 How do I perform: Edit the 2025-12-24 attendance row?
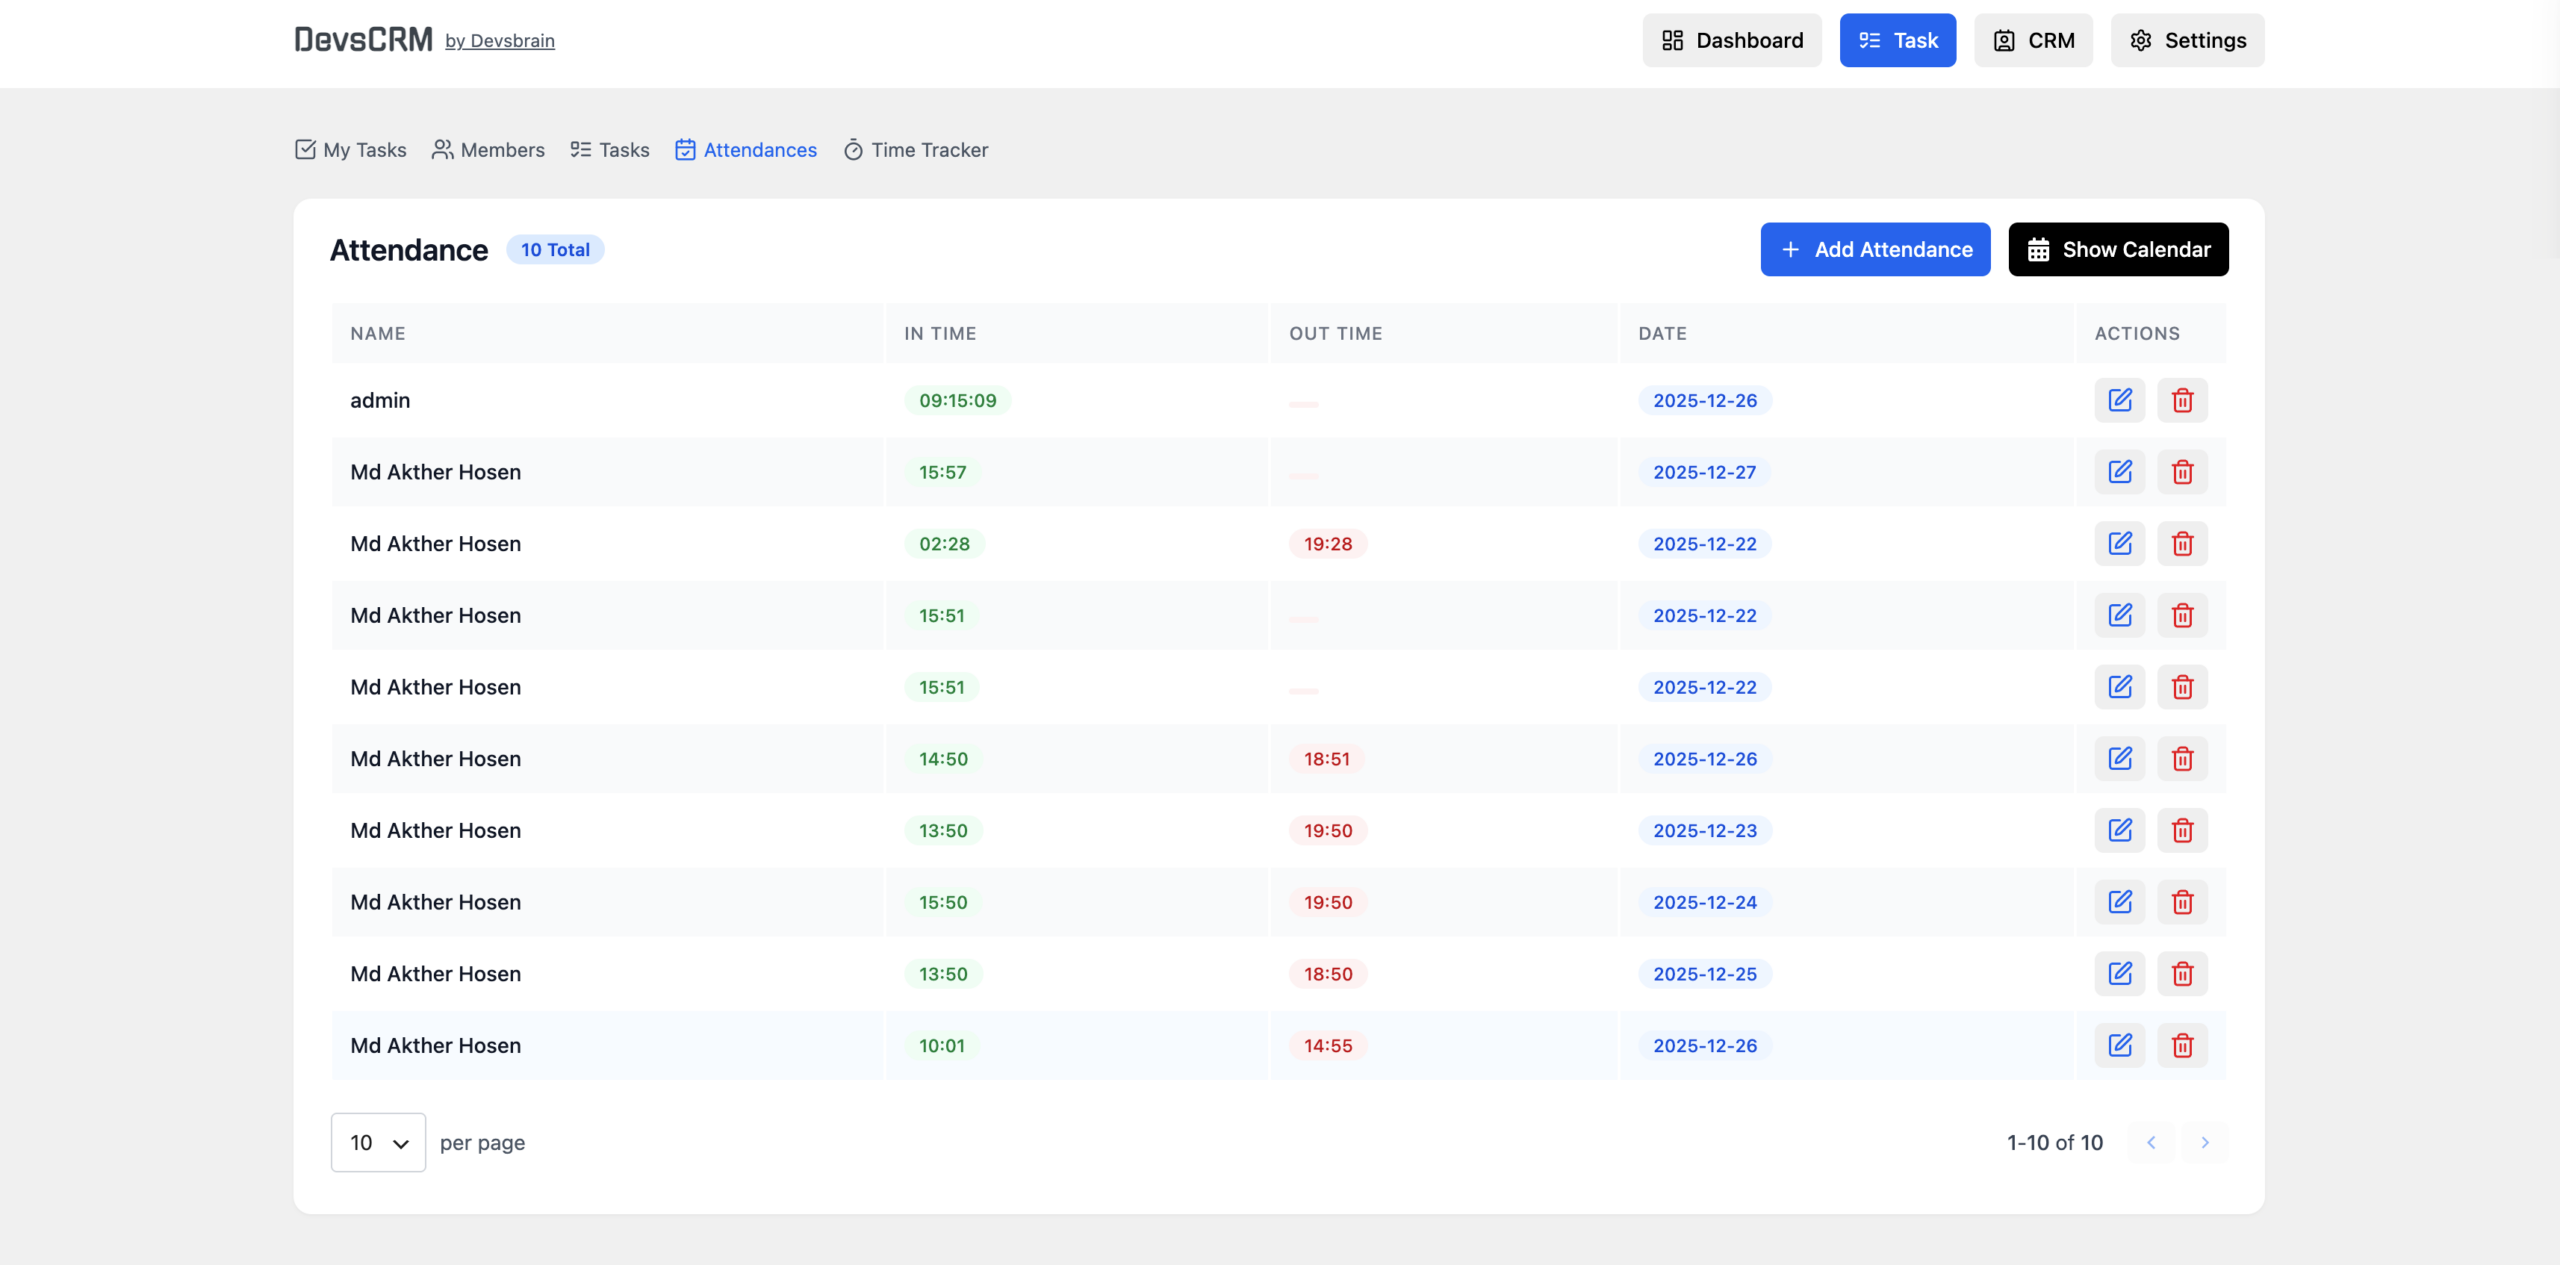2120,902
